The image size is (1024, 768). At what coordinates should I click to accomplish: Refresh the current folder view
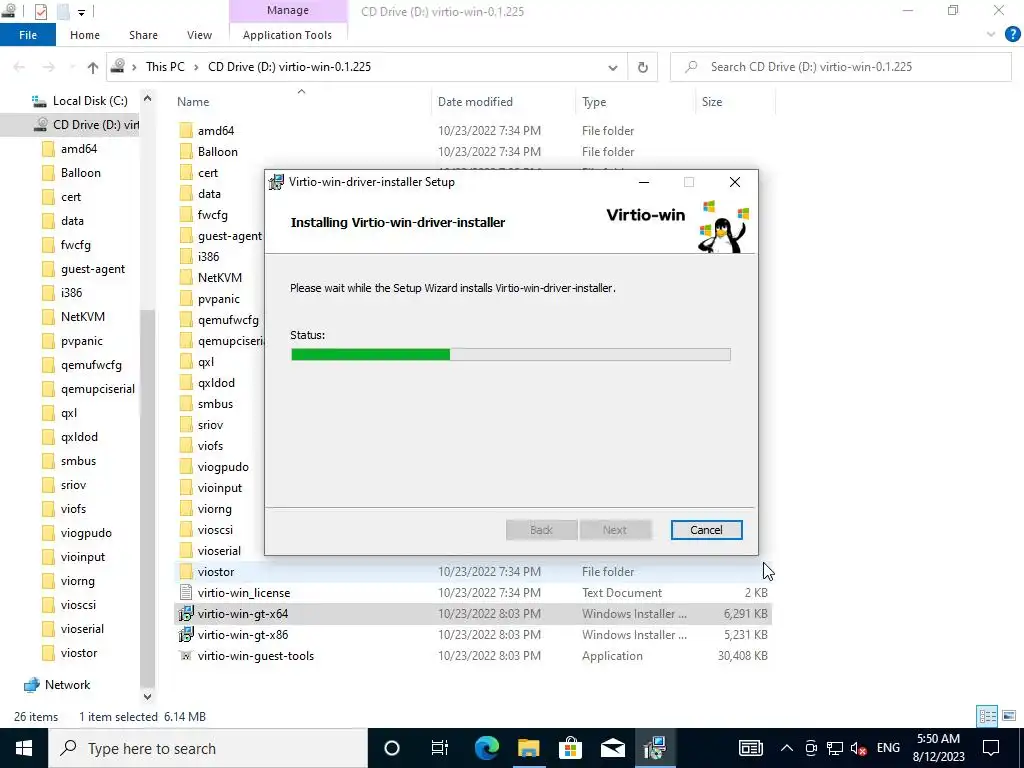643,67
